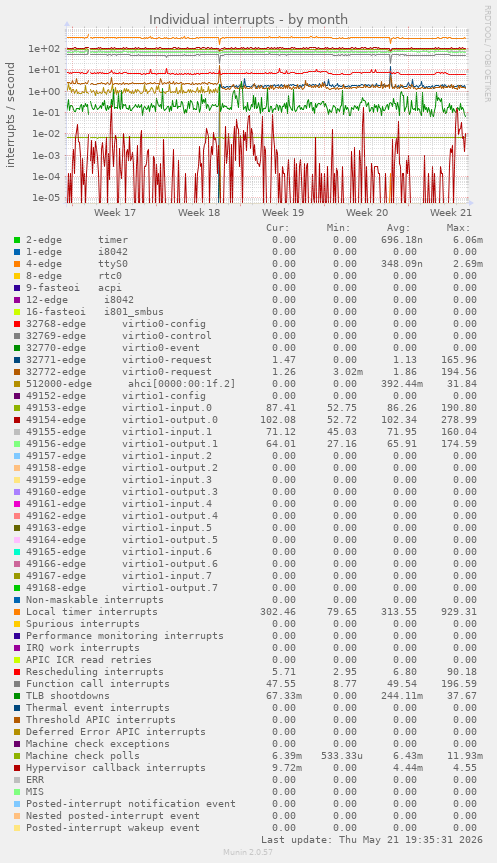
Task: Click the Cur column header
Action: [278, 228]
